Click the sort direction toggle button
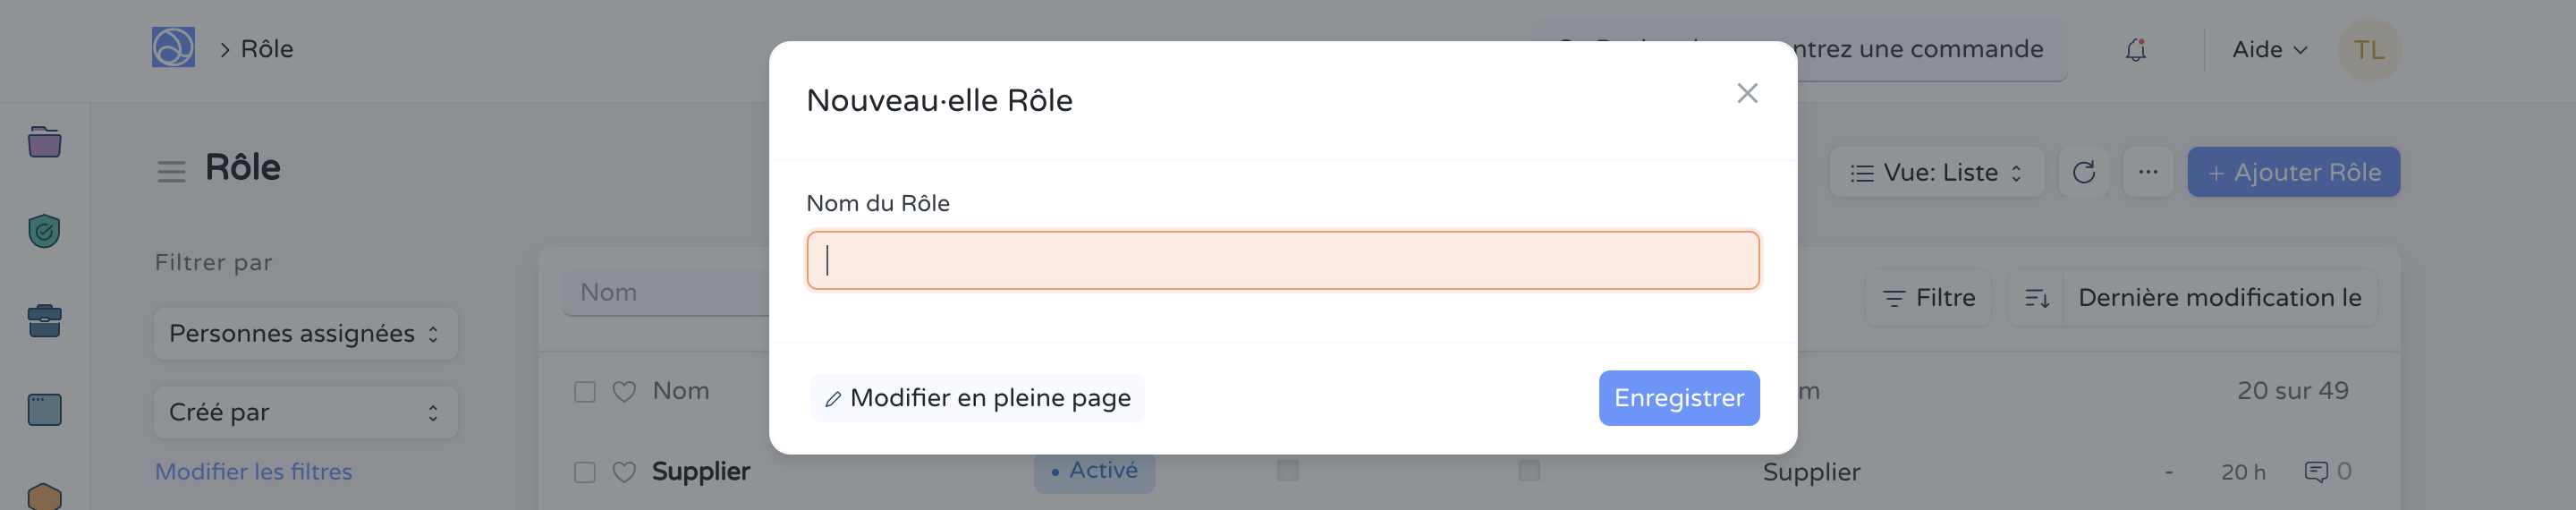 point(2037,298)
